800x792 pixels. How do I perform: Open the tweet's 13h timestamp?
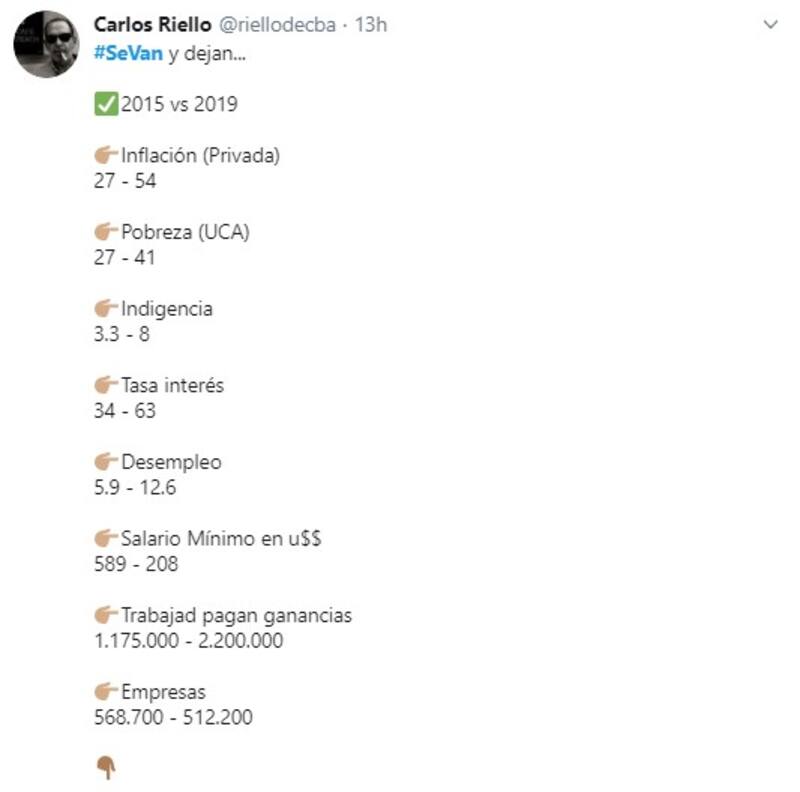(370, 24)
